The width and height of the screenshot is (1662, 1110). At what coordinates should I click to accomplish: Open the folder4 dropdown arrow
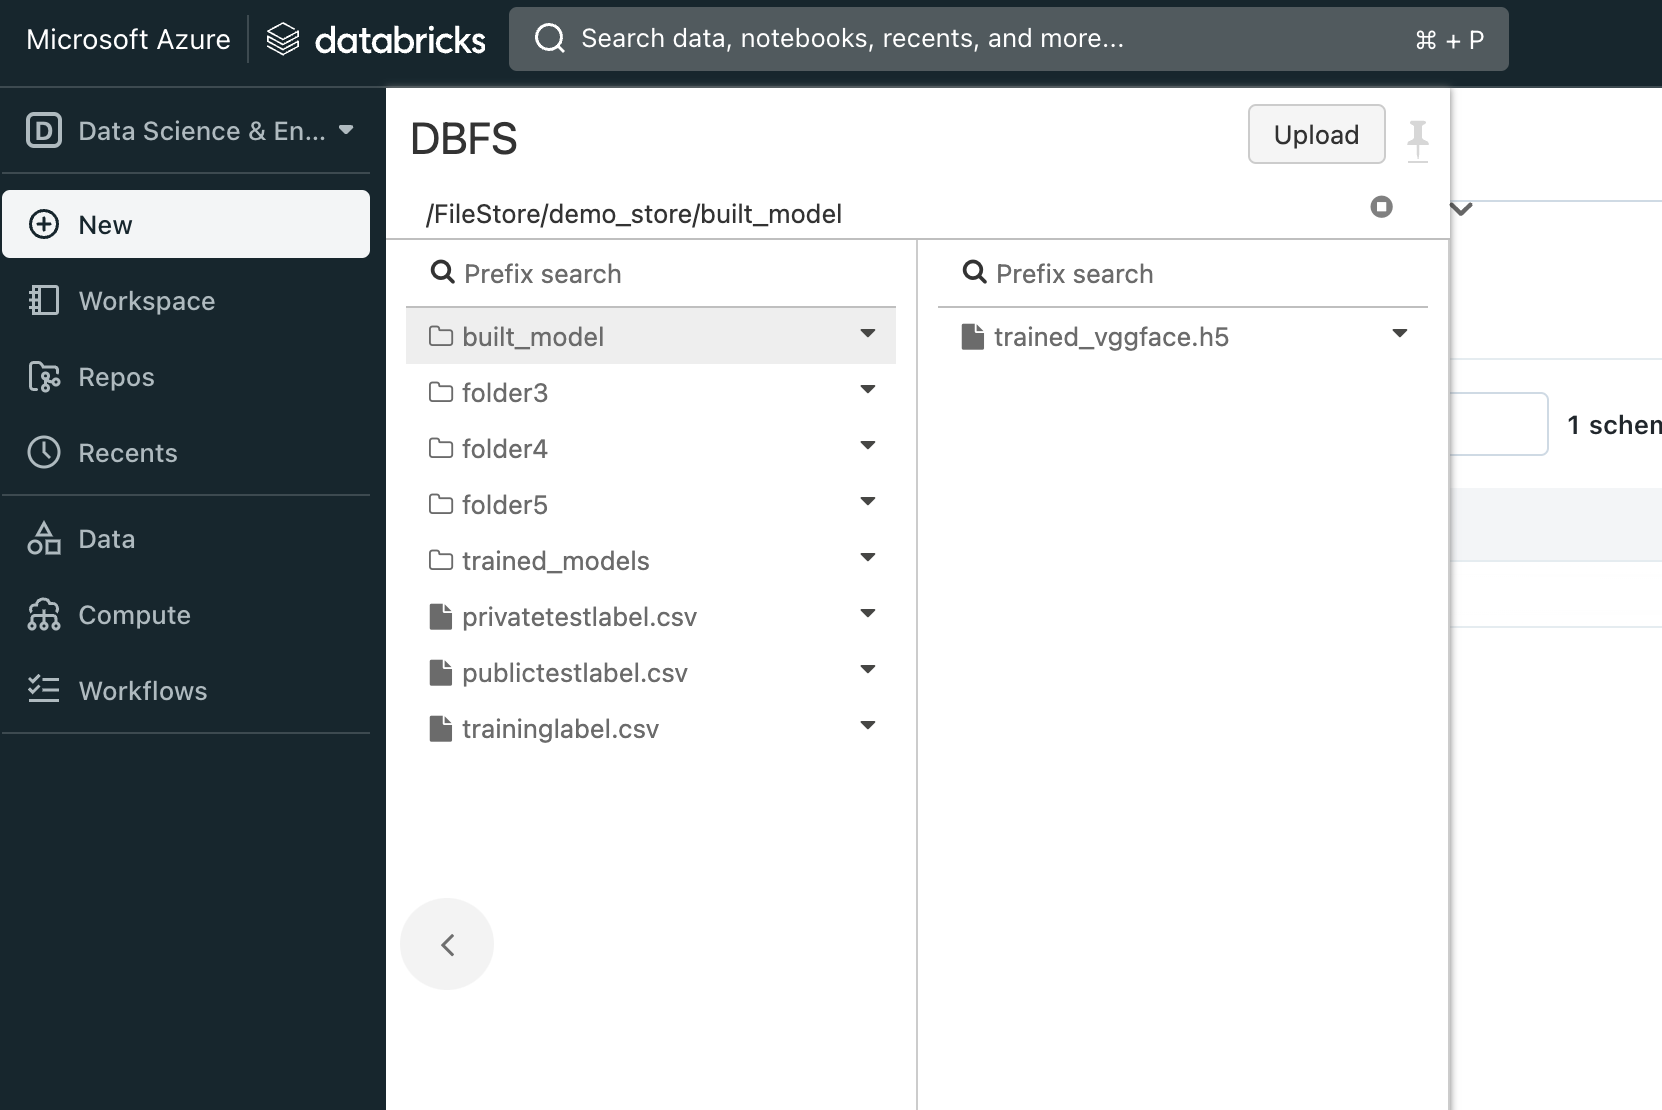(x=868, y=446)
